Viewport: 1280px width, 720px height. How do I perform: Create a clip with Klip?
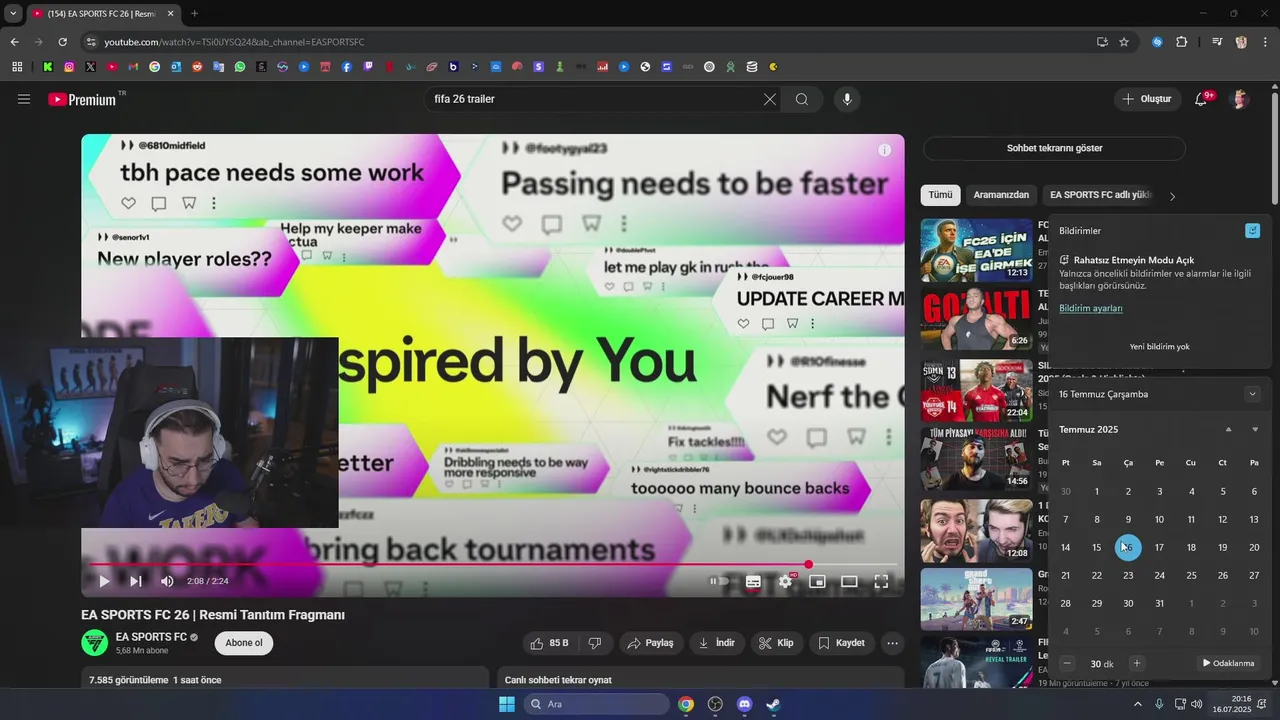776,643
